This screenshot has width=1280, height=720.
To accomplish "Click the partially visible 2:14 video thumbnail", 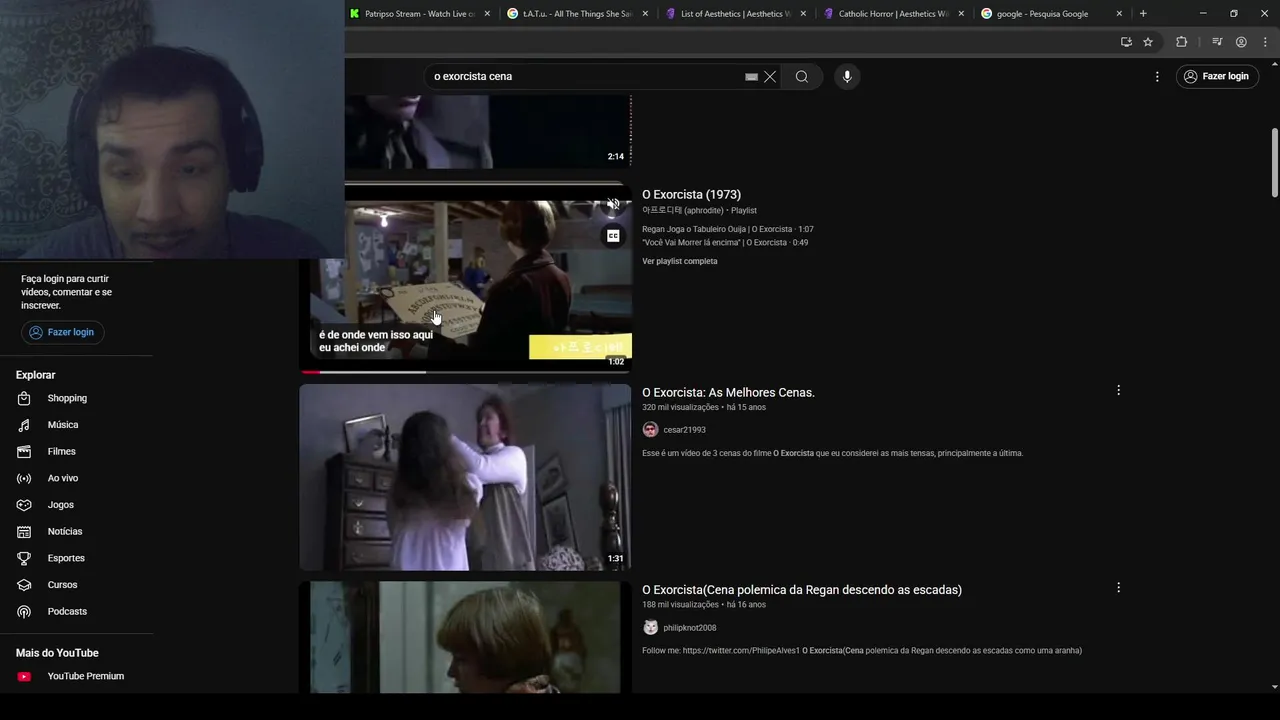I will tap(488, 131).
